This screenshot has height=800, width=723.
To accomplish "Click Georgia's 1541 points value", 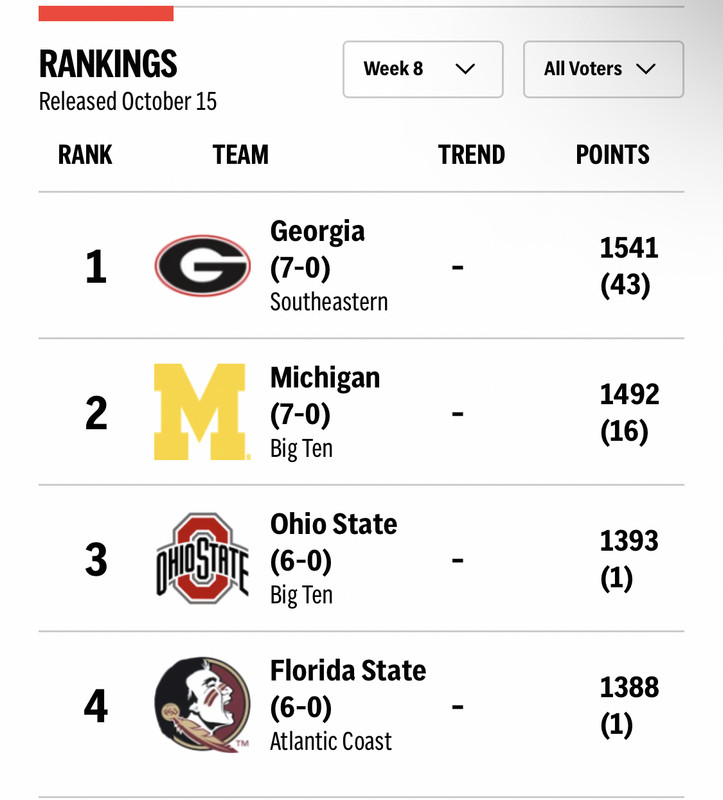I will point(629,248).
